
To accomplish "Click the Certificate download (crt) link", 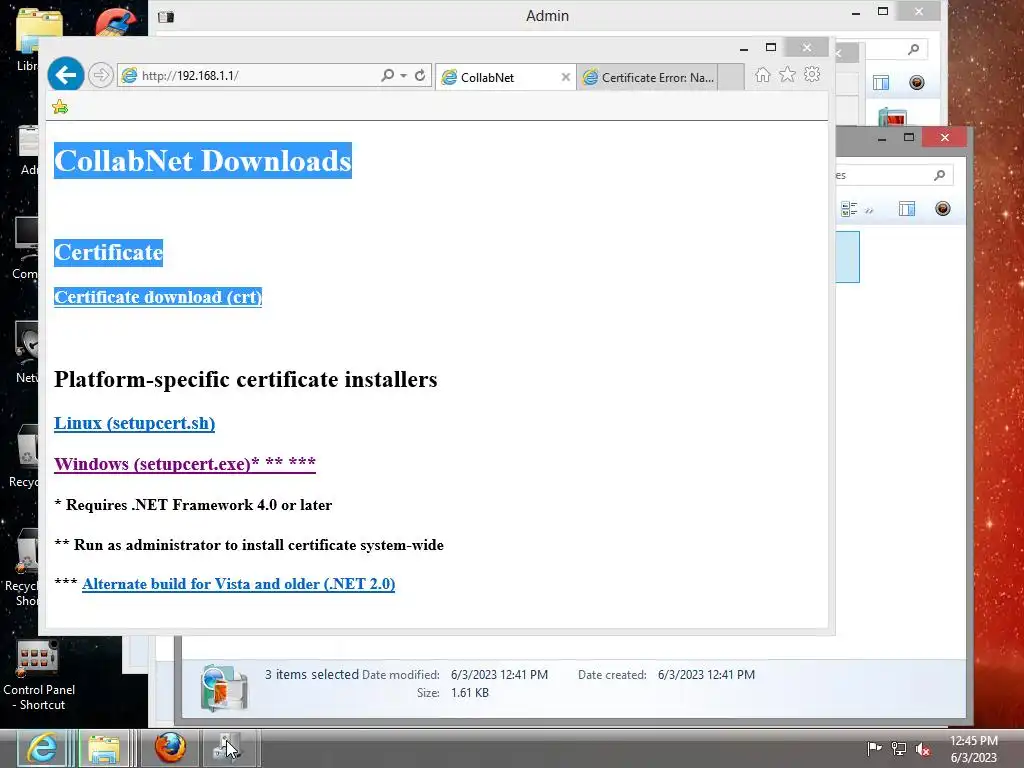I will [158, 297].
